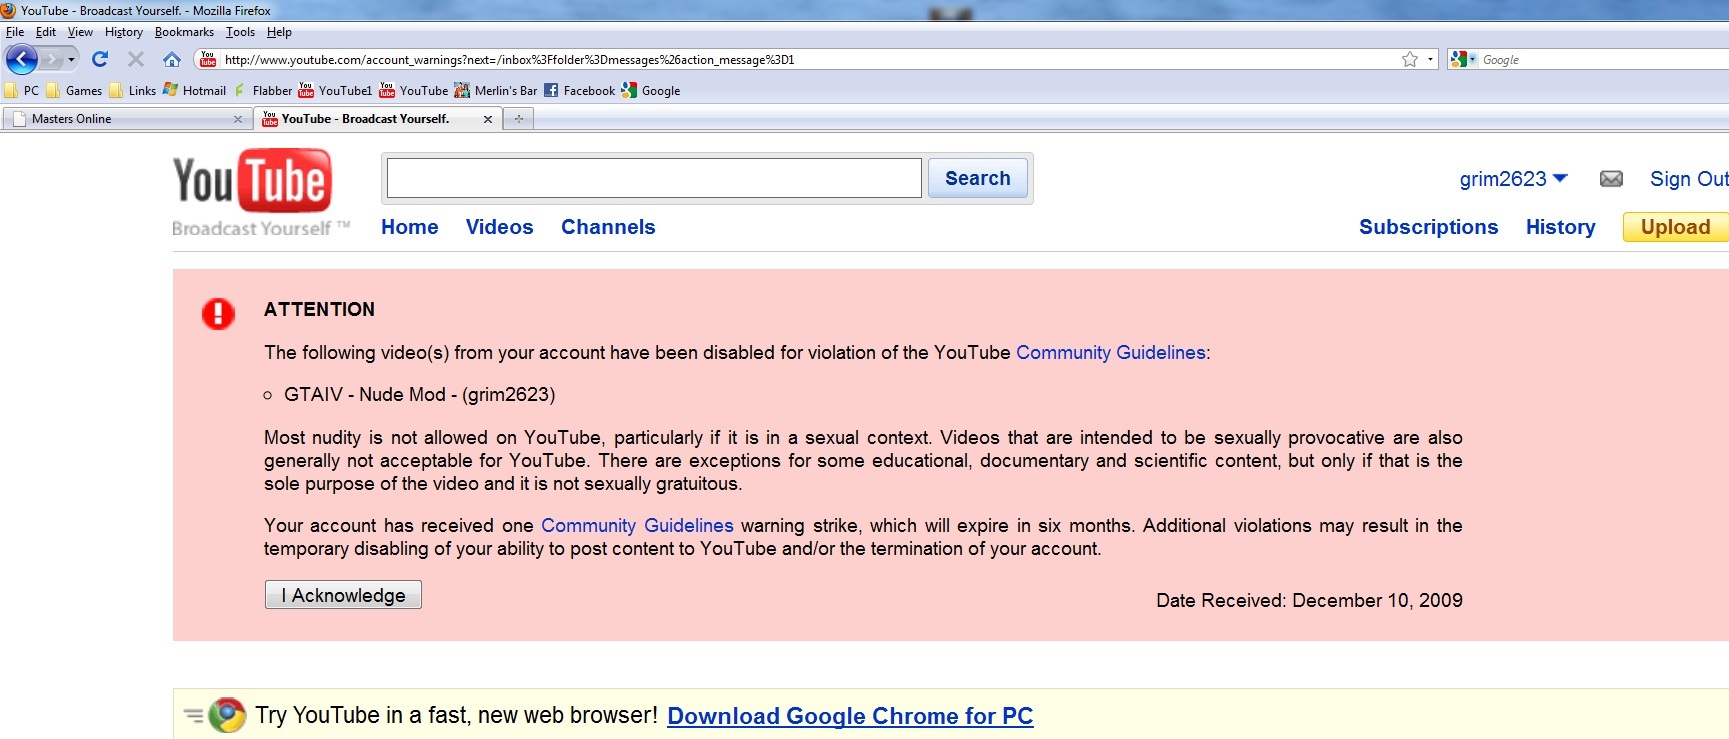Screen dimensions: 1729x739
Task: Open Community Guidelines link in first paragraph
Action: (x=1111, y=352)
